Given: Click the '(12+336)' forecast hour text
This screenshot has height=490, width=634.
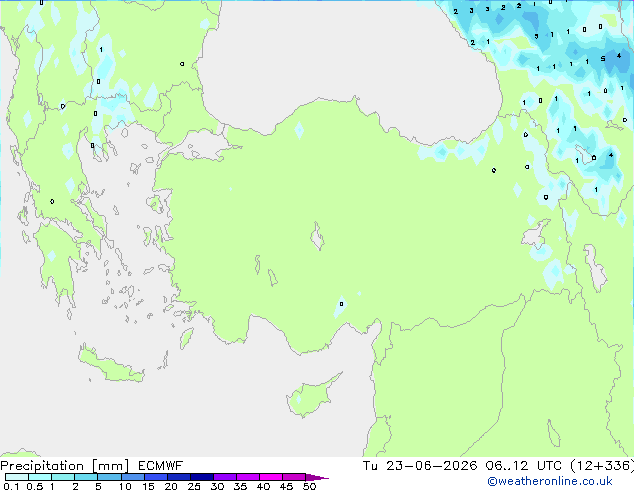Looking at the screenshot, I should pos(602,466).
